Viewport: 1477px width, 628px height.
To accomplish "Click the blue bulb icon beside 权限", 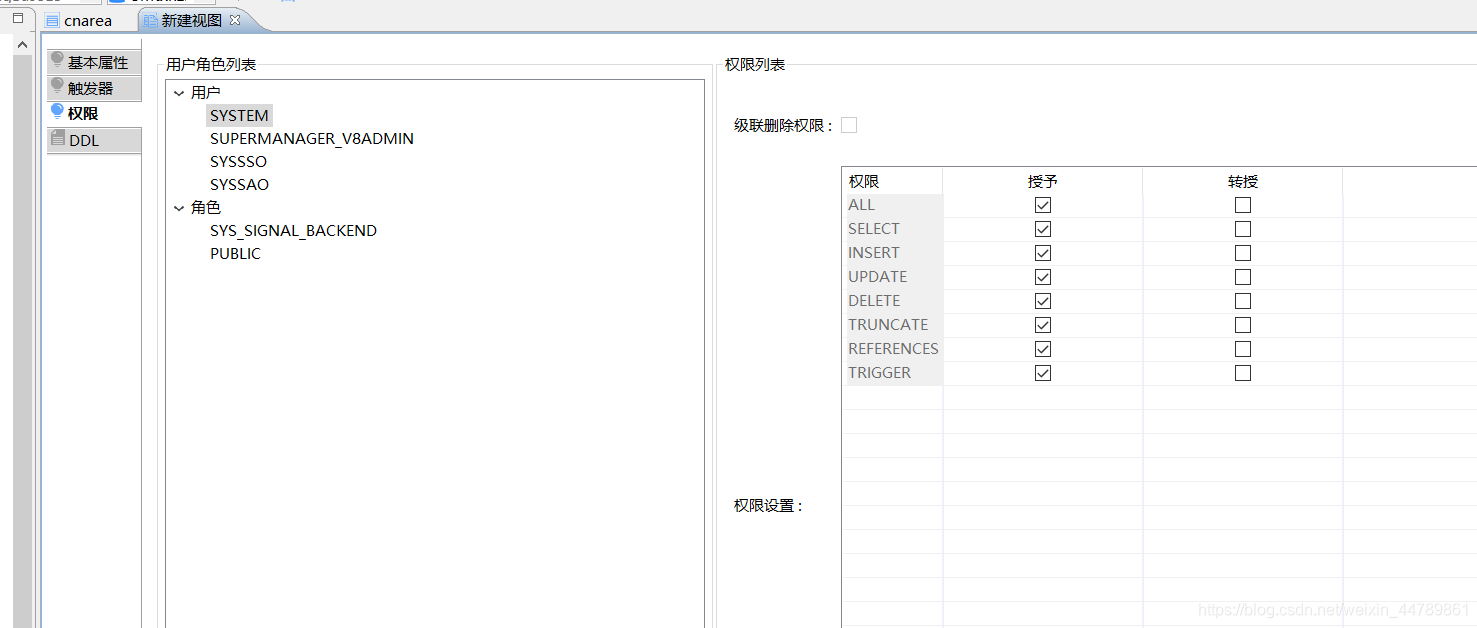I will point(57,112).
